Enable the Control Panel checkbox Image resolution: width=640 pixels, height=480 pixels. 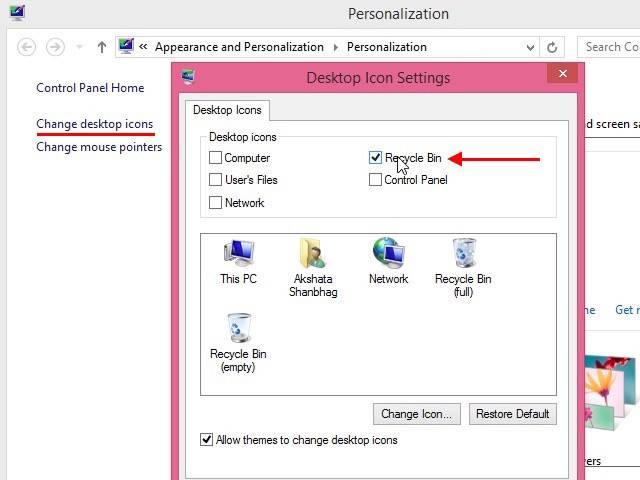375,180
